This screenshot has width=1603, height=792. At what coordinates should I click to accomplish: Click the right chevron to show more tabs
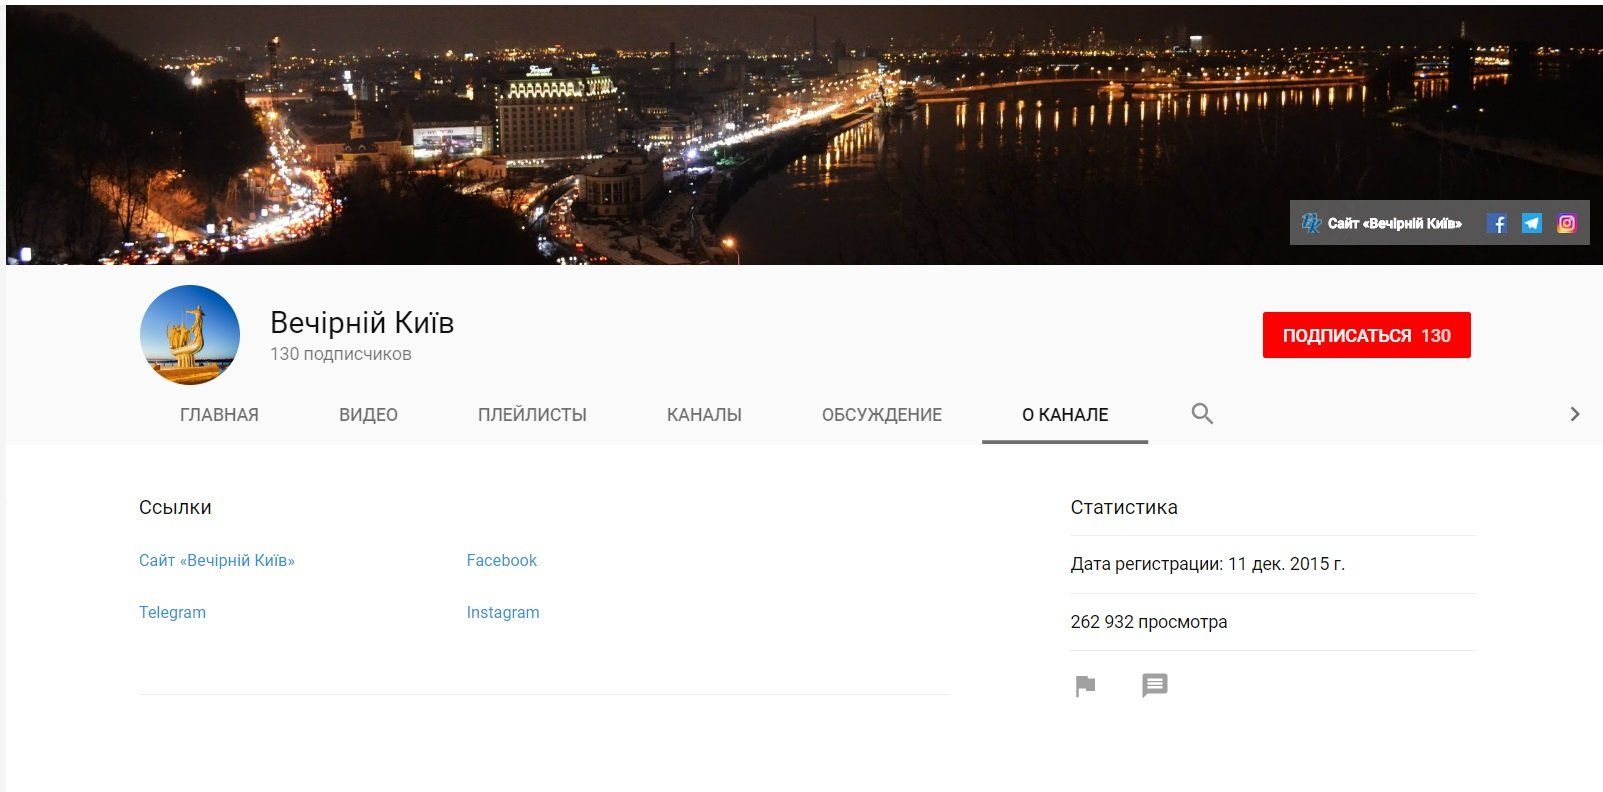pos(1575,414)
